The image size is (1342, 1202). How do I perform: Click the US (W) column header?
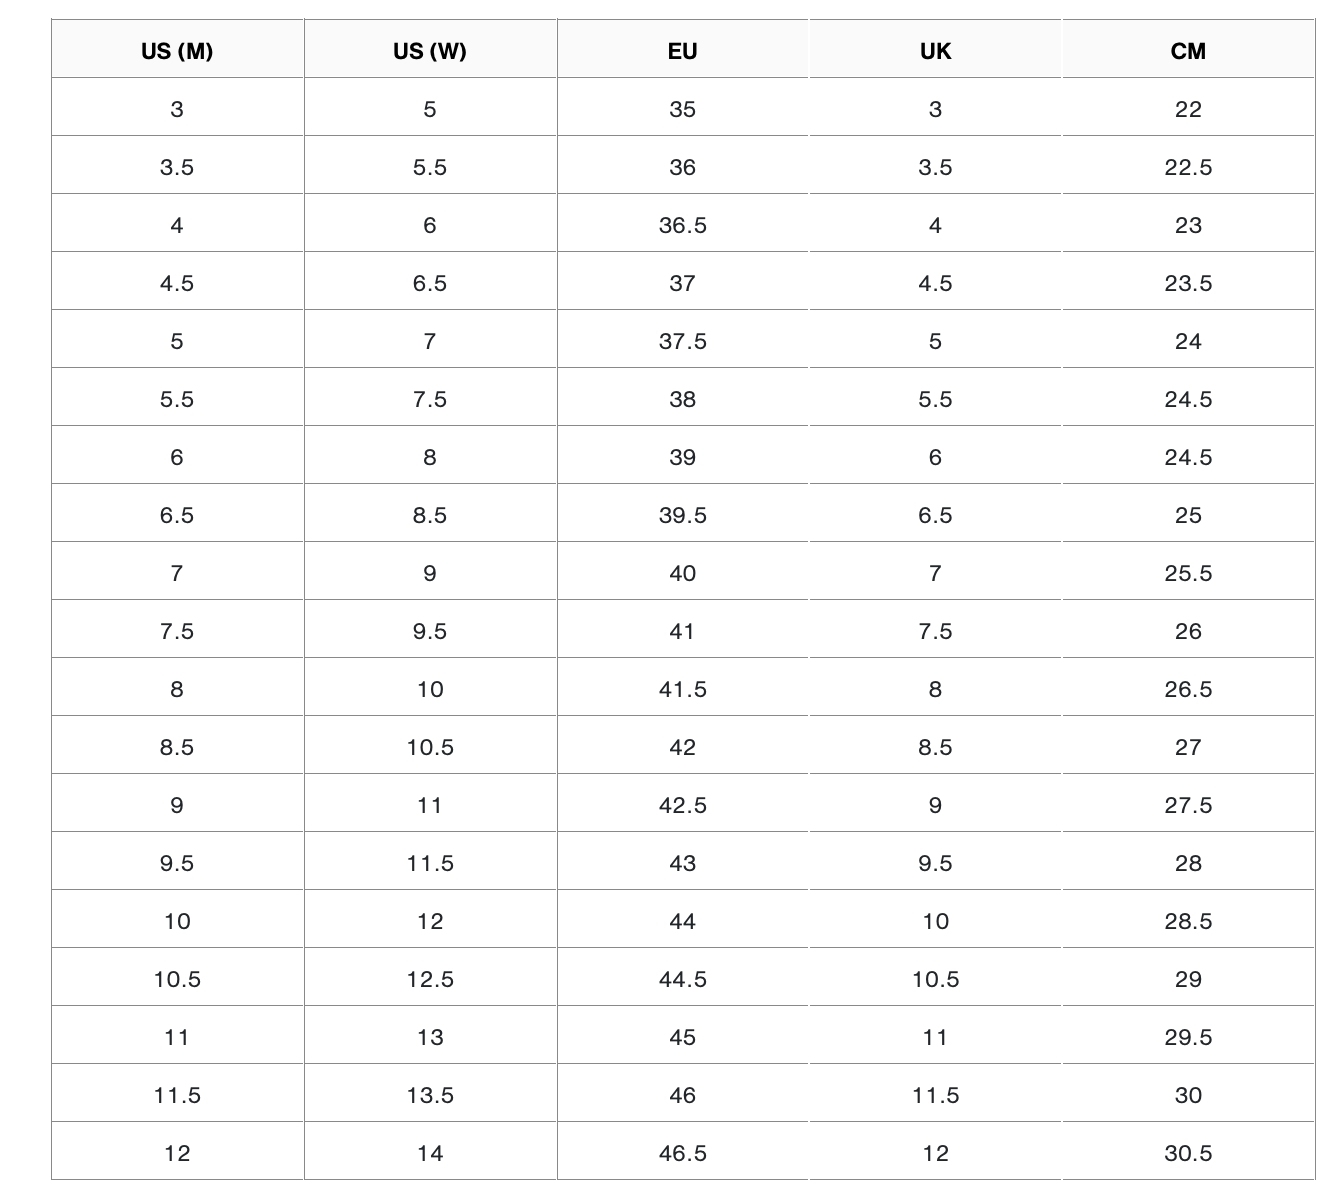click(x=430, y=51)
